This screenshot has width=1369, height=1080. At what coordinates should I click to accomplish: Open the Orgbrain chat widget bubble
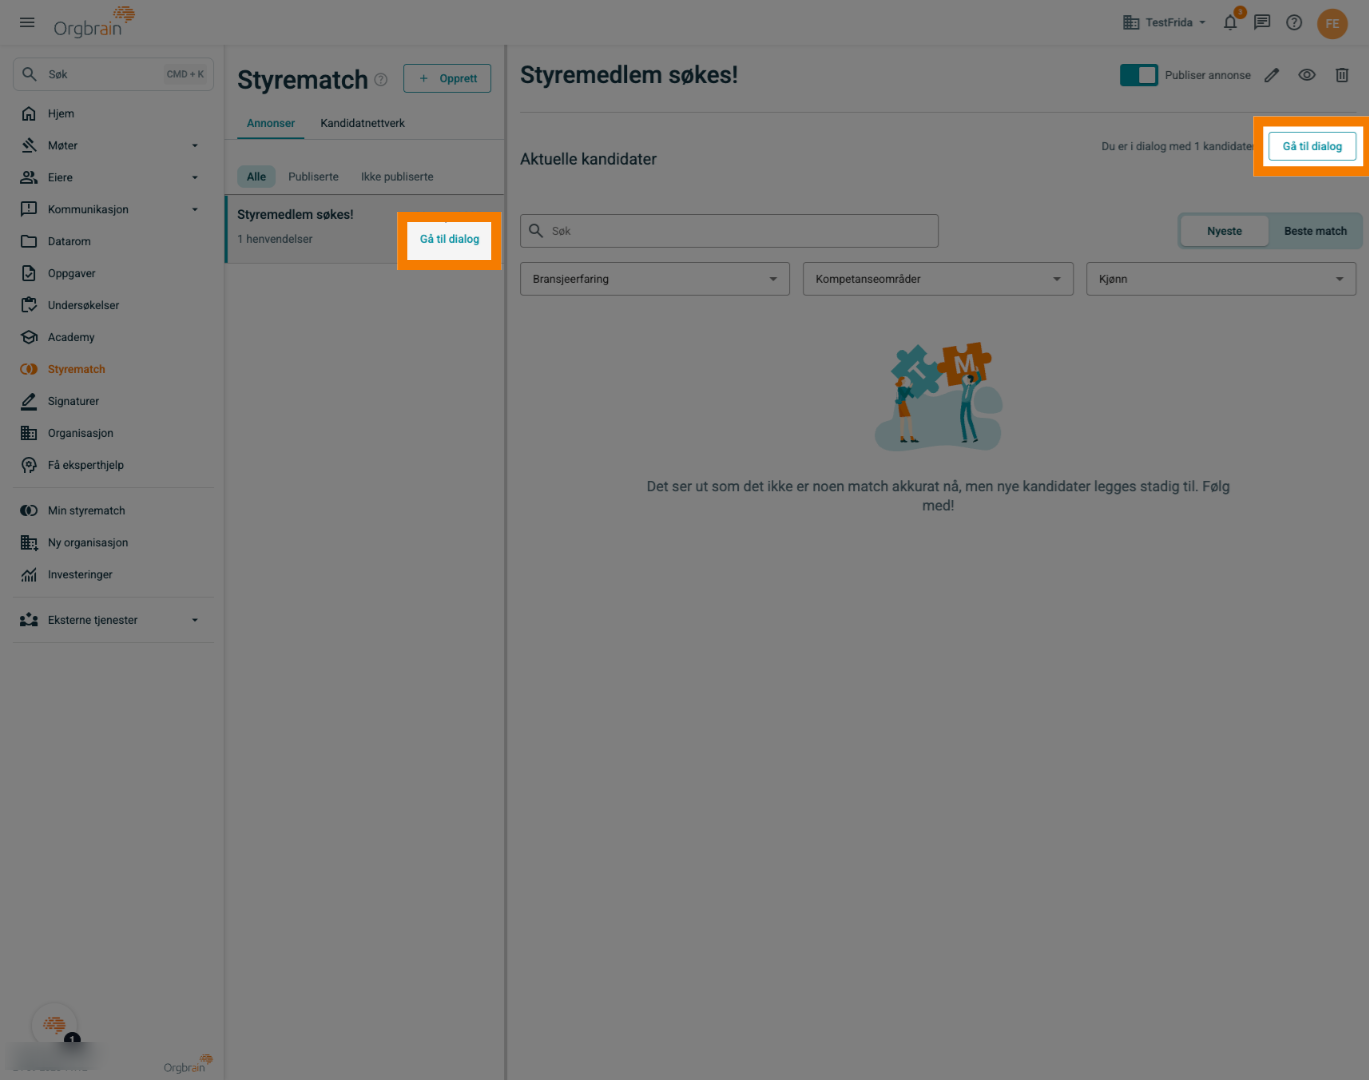[55, 1025]
